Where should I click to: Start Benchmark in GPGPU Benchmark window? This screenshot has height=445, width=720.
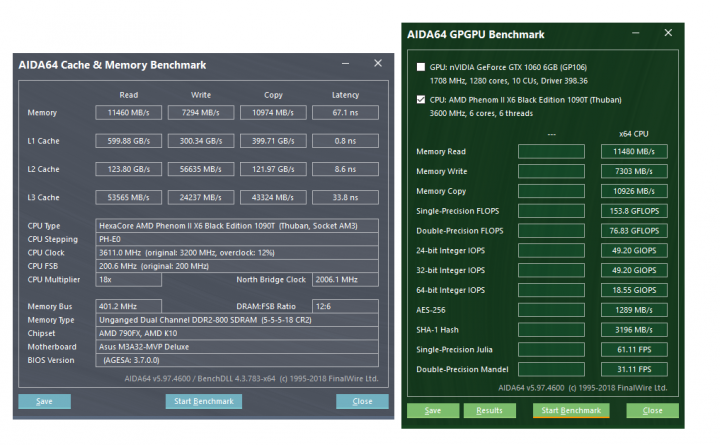click(x=571, y=411)
